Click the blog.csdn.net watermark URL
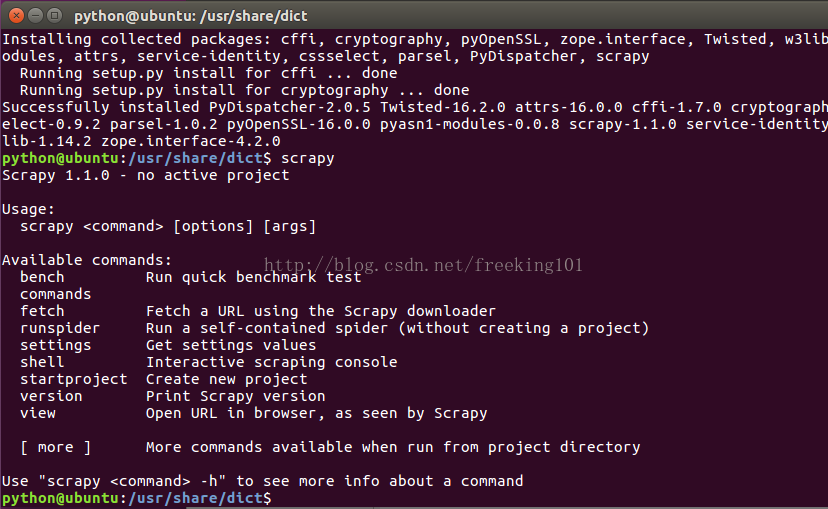Screen dimensions: 828x509 click(x=423, y=265)
